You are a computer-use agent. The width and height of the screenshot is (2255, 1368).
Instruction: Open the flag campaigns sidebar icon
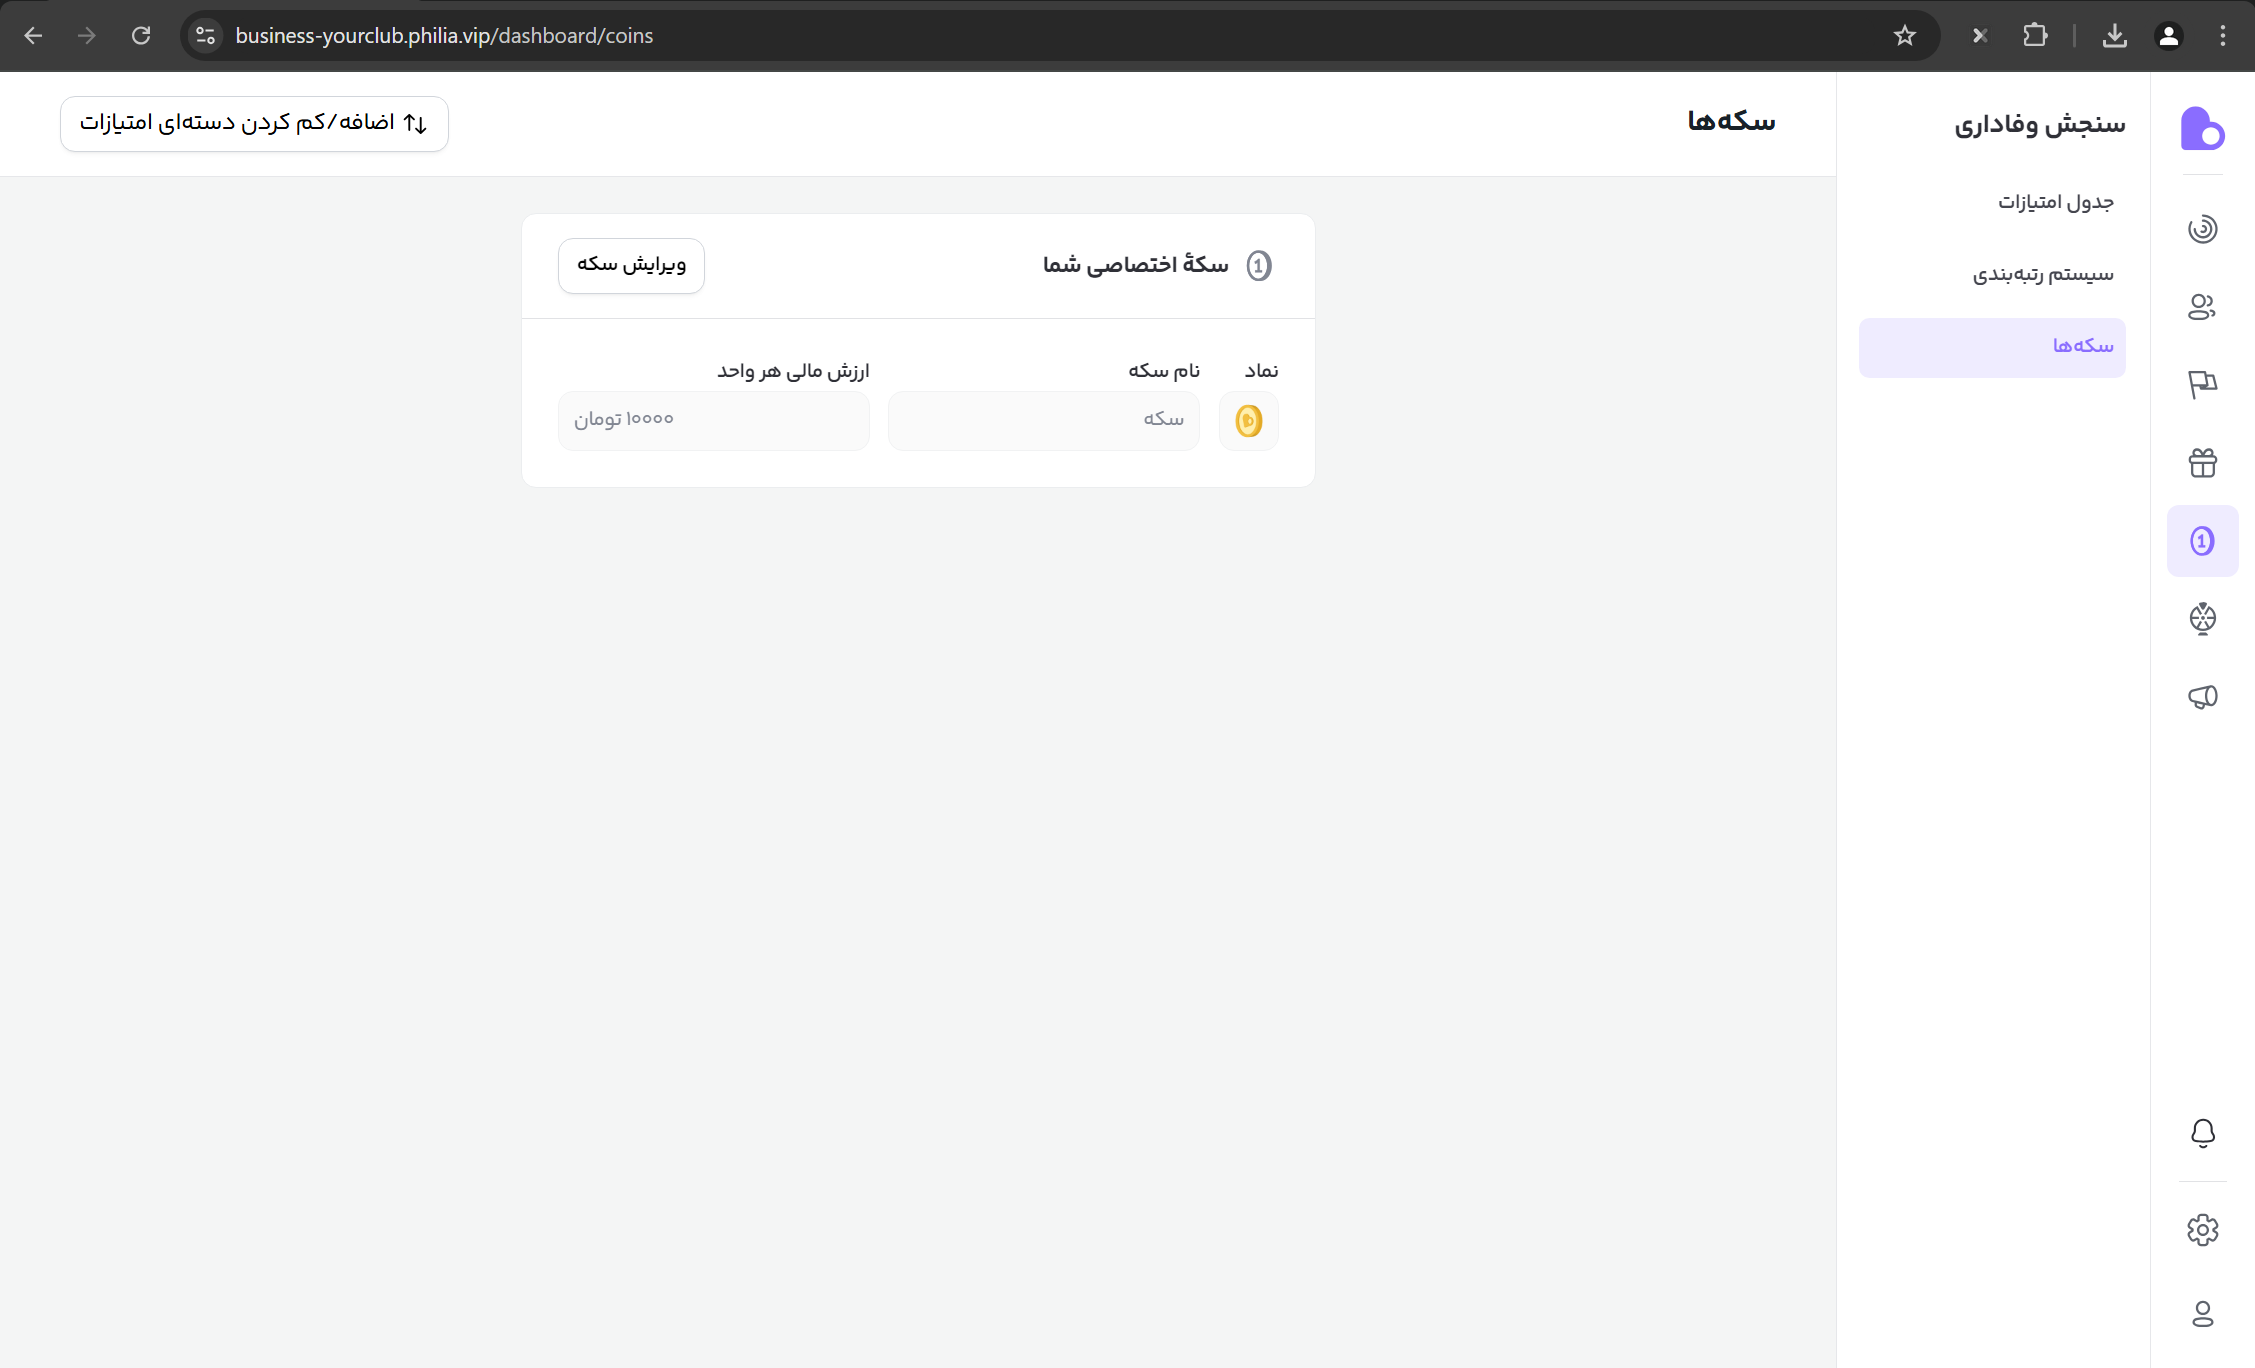[x=2202, y=384]
